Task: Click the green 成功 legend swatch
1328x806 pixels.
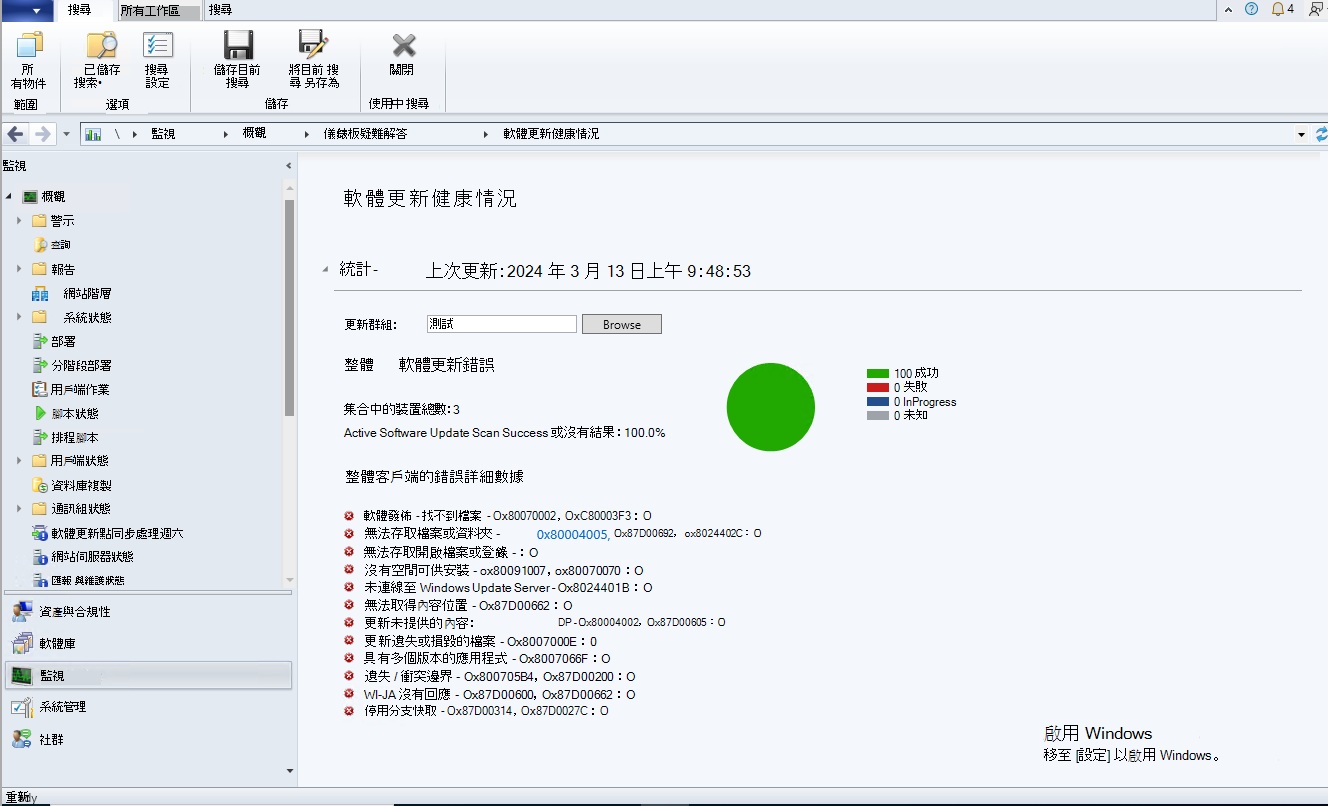Action: tap(878, 373)
